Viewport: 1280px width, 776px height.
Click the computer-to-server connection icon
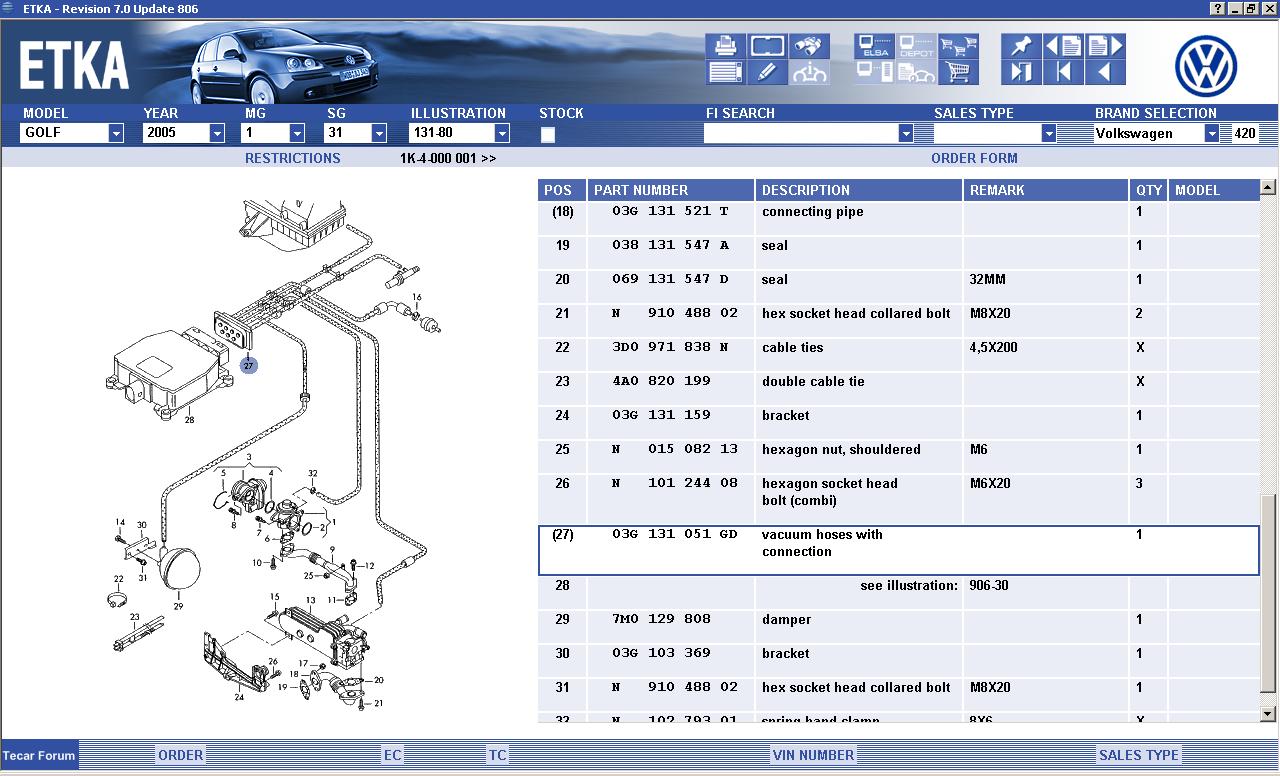click(874, 72)
